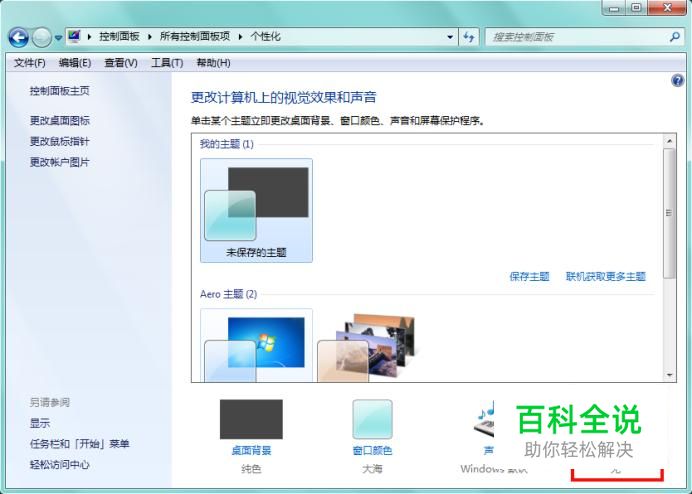Close the personalization window
692x494 pixels.
[x=667, y=8]
